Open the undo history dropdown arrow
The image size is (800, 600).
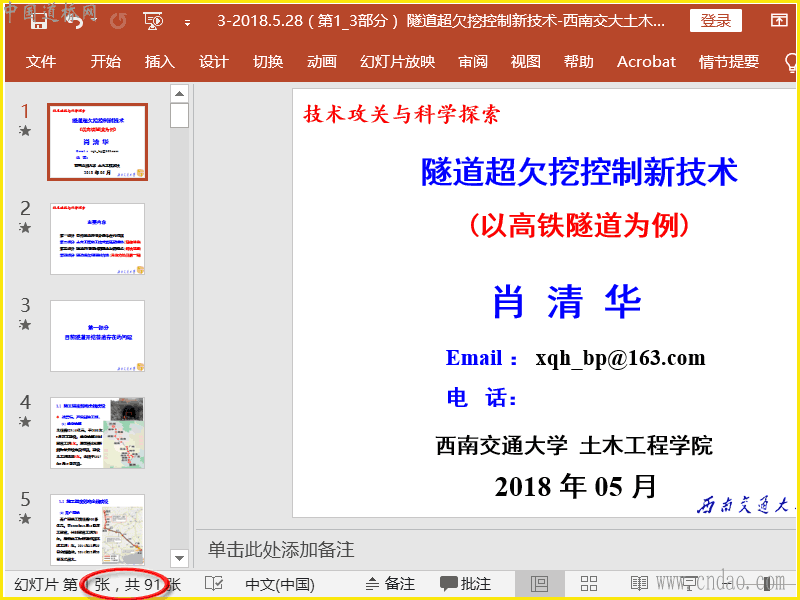coord(94,21)
